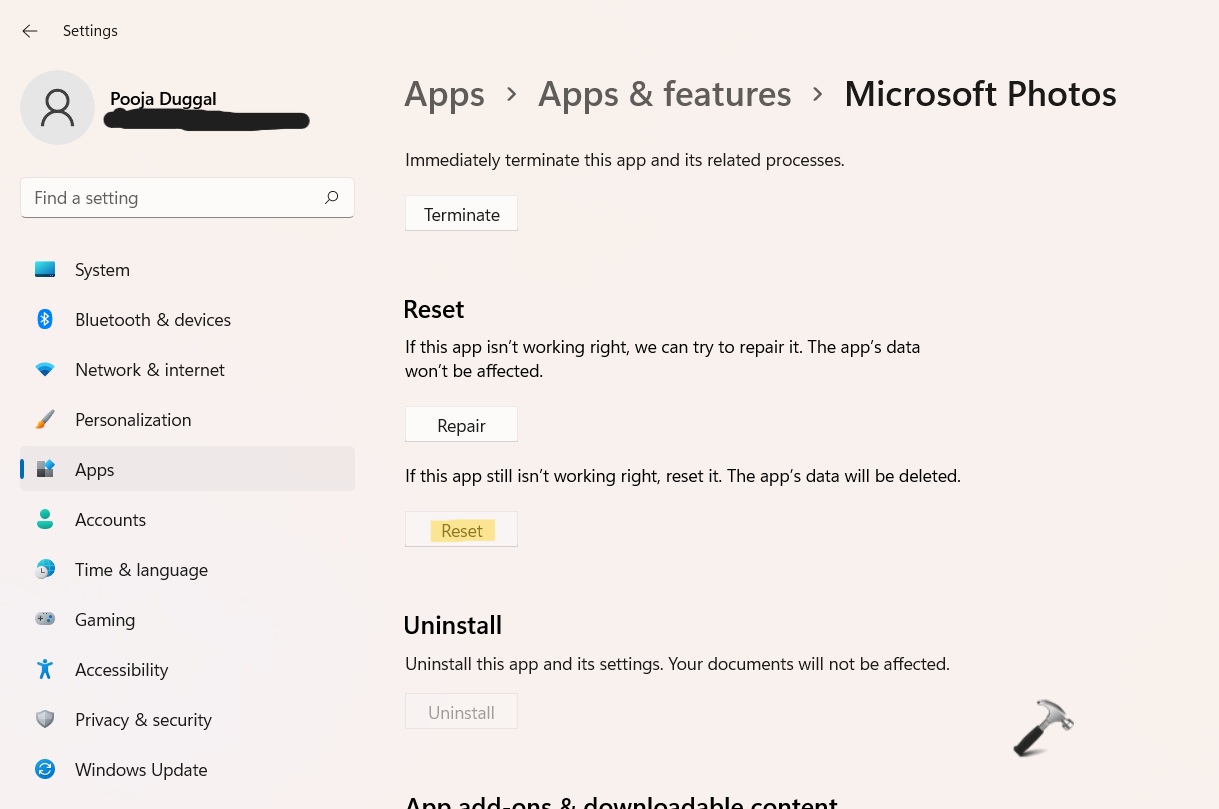The image size is (1219, 809).
Task: Click the Personalization paintbrush icon
Action: (45, 420)
